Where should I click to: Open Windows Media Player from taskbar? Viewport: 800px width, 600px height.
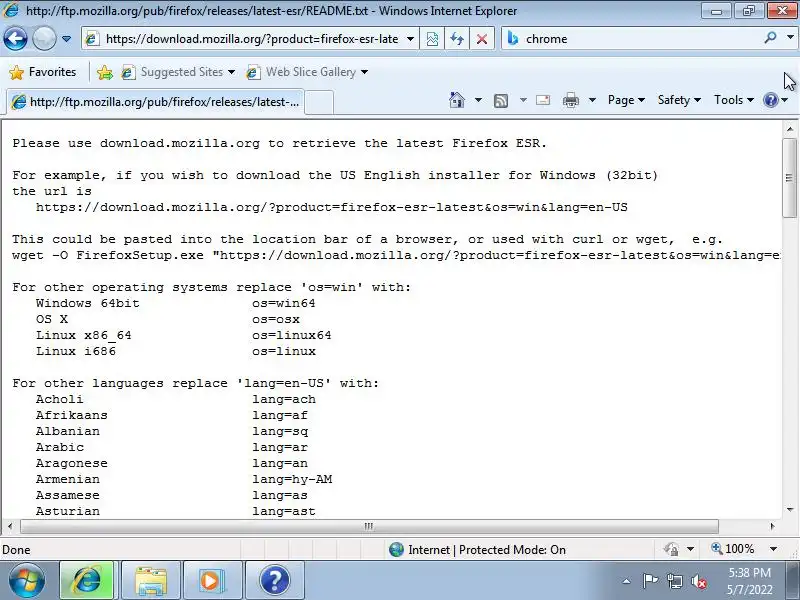pos(212,580)
